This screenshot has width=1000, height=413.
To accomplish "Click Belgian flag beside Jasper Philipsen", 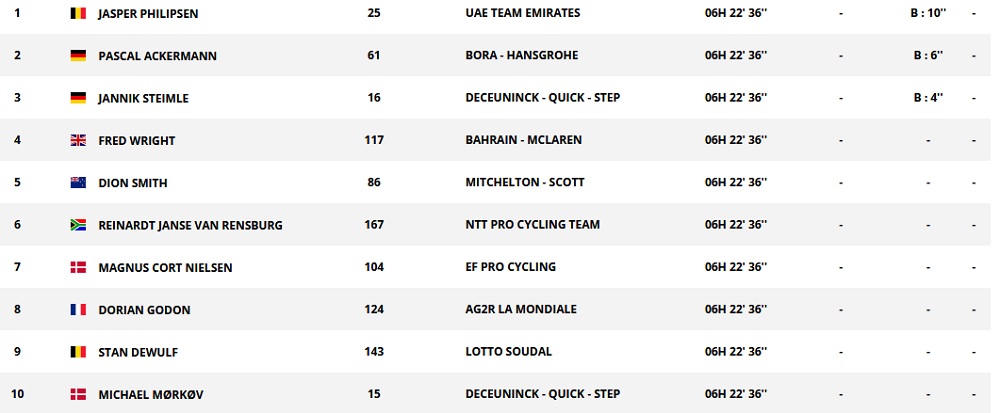I will 77,13.
